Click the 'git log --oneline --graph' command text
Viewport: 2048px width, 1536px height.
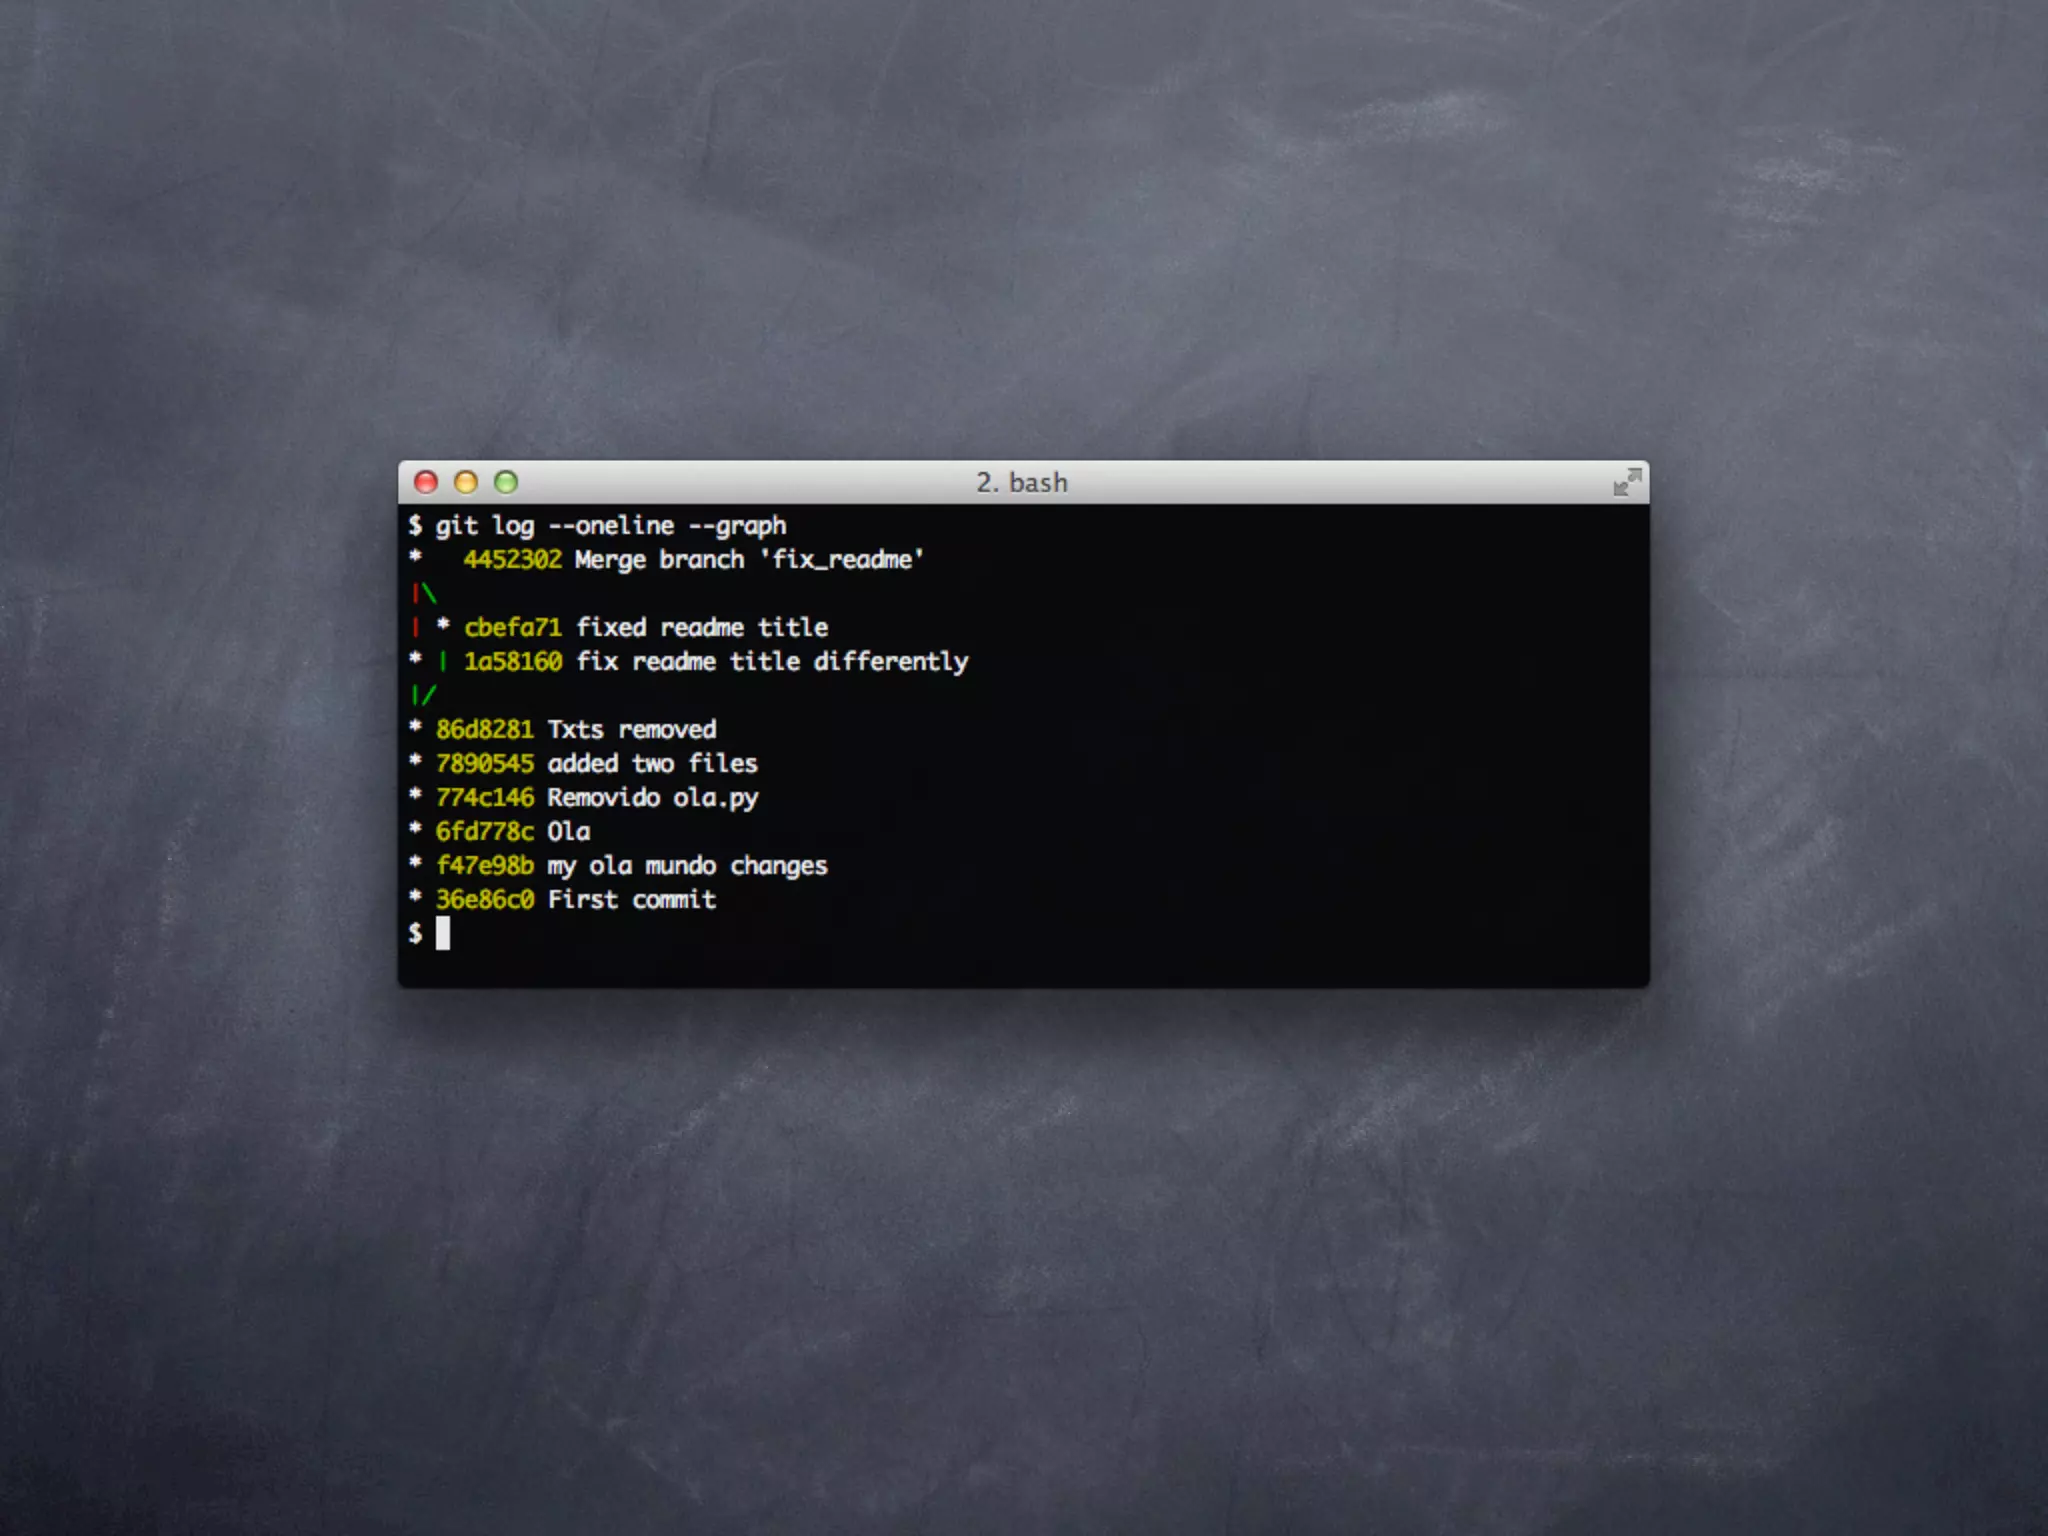click(x=610, y=525)
